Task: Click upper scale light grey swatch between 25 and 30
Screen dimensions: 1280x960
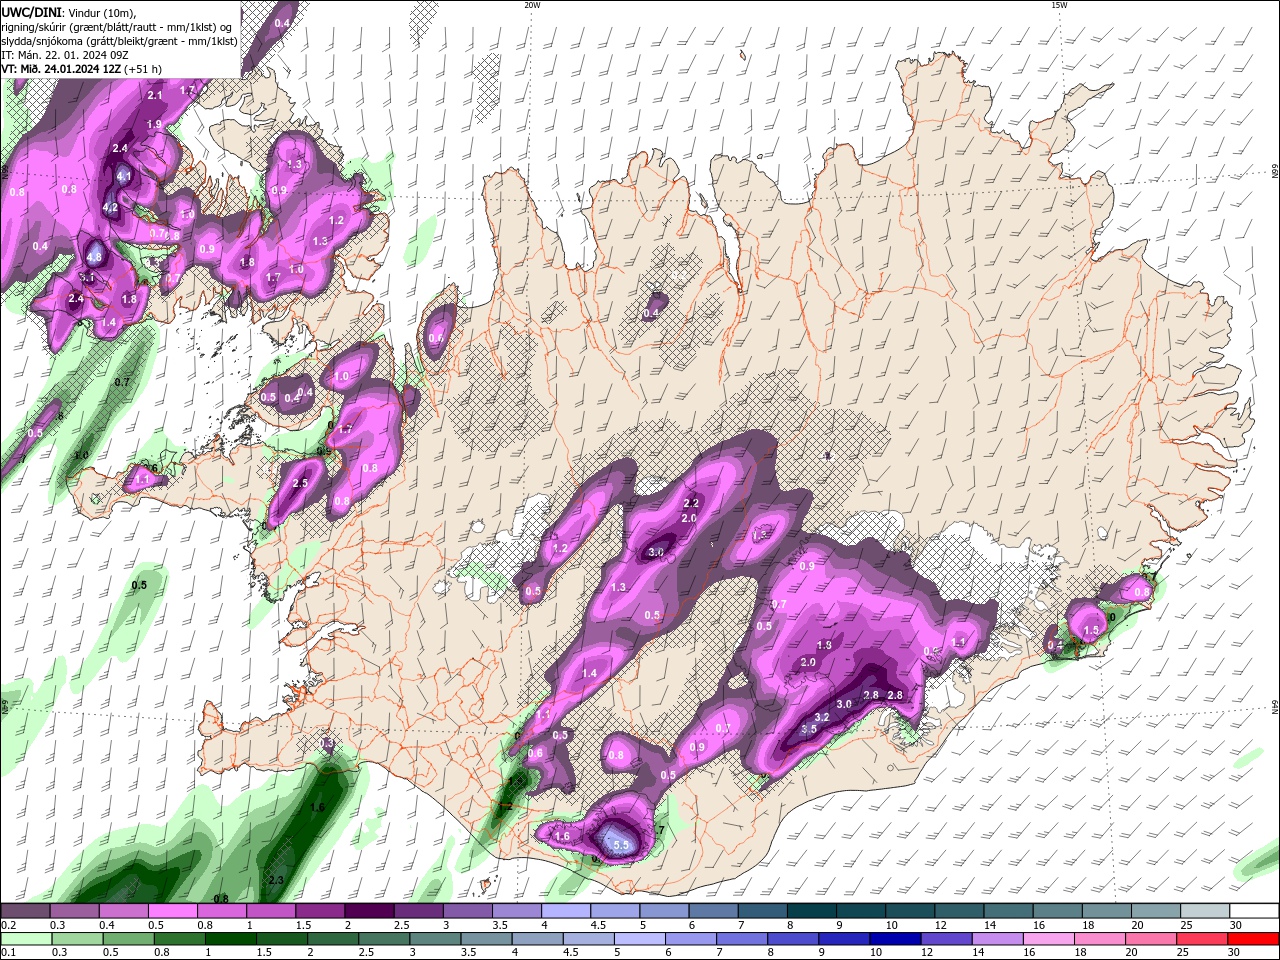Action: 1204,911
